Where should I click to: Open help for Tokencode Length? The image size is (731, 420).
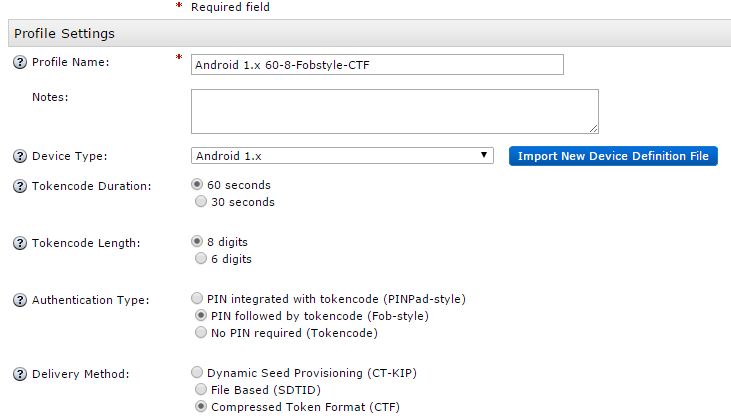coord(19,243)
